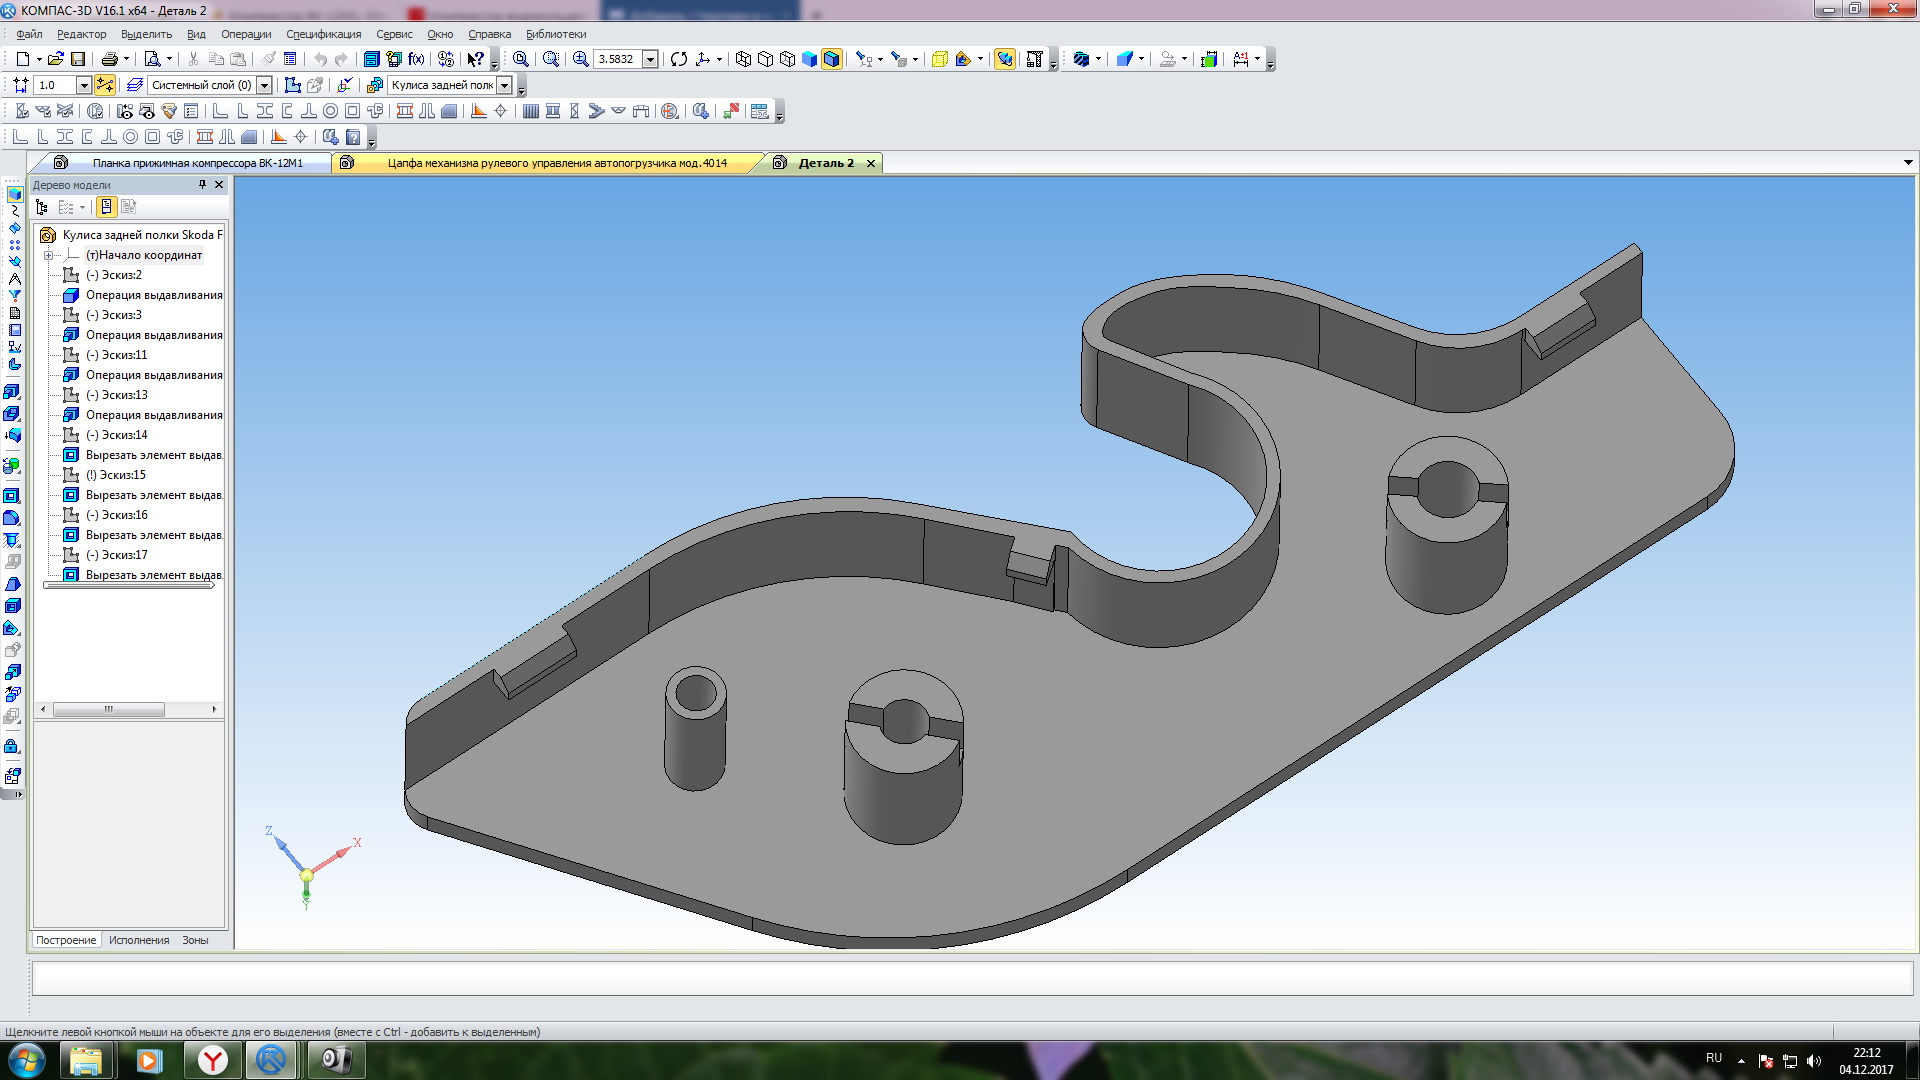Open Print Preview icon
The height and width of the screenshot is (1080, 1920).
(x=152, y=59)
